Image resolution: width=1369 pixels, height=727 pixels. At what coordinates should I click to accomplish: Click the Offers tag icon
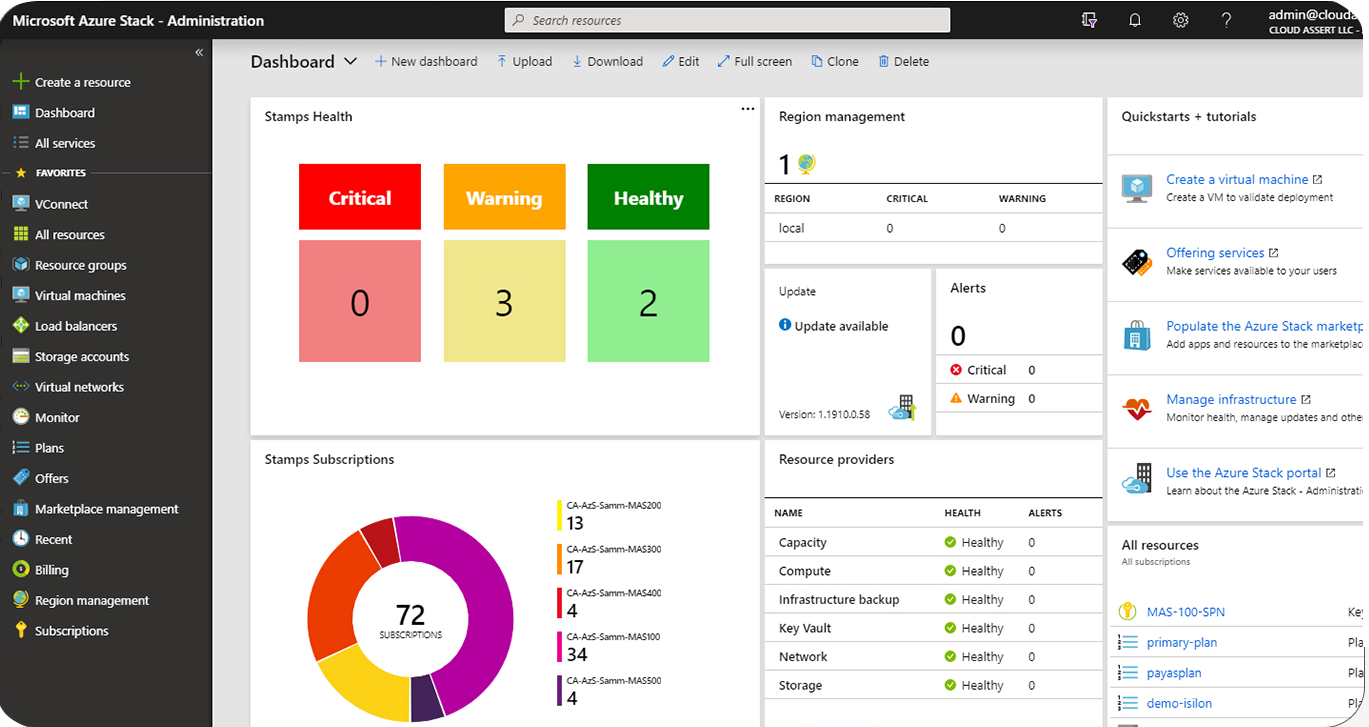(x=20, y=478)
